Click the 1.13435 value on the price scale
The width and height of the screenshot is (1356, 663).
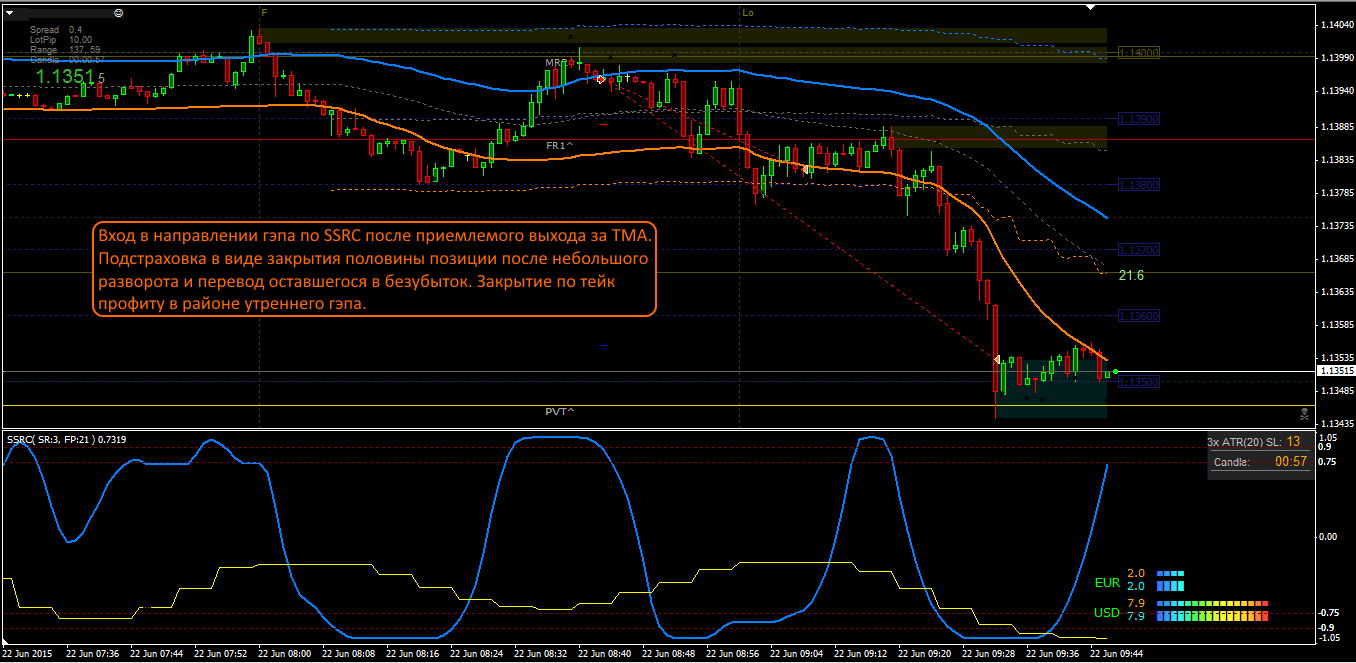(1336, 423)
